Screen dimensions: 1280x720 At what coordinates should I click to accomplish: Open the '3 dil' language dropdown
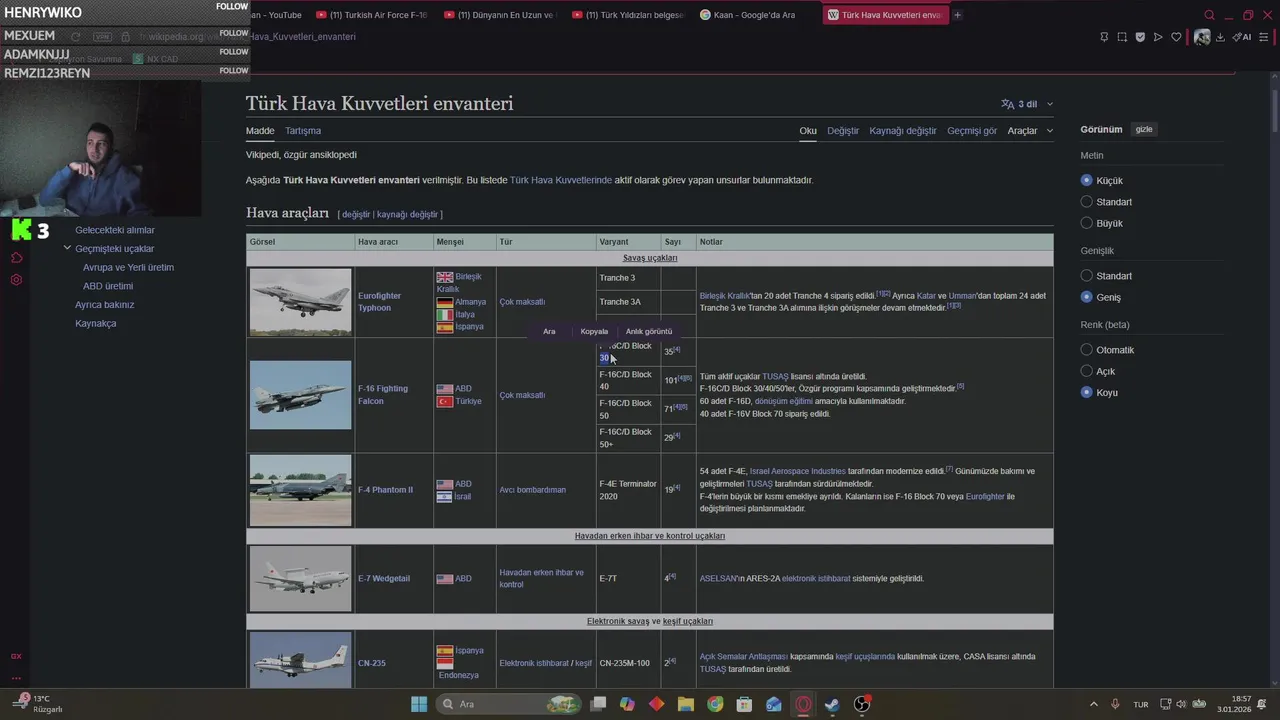[x=1027, y=104]
